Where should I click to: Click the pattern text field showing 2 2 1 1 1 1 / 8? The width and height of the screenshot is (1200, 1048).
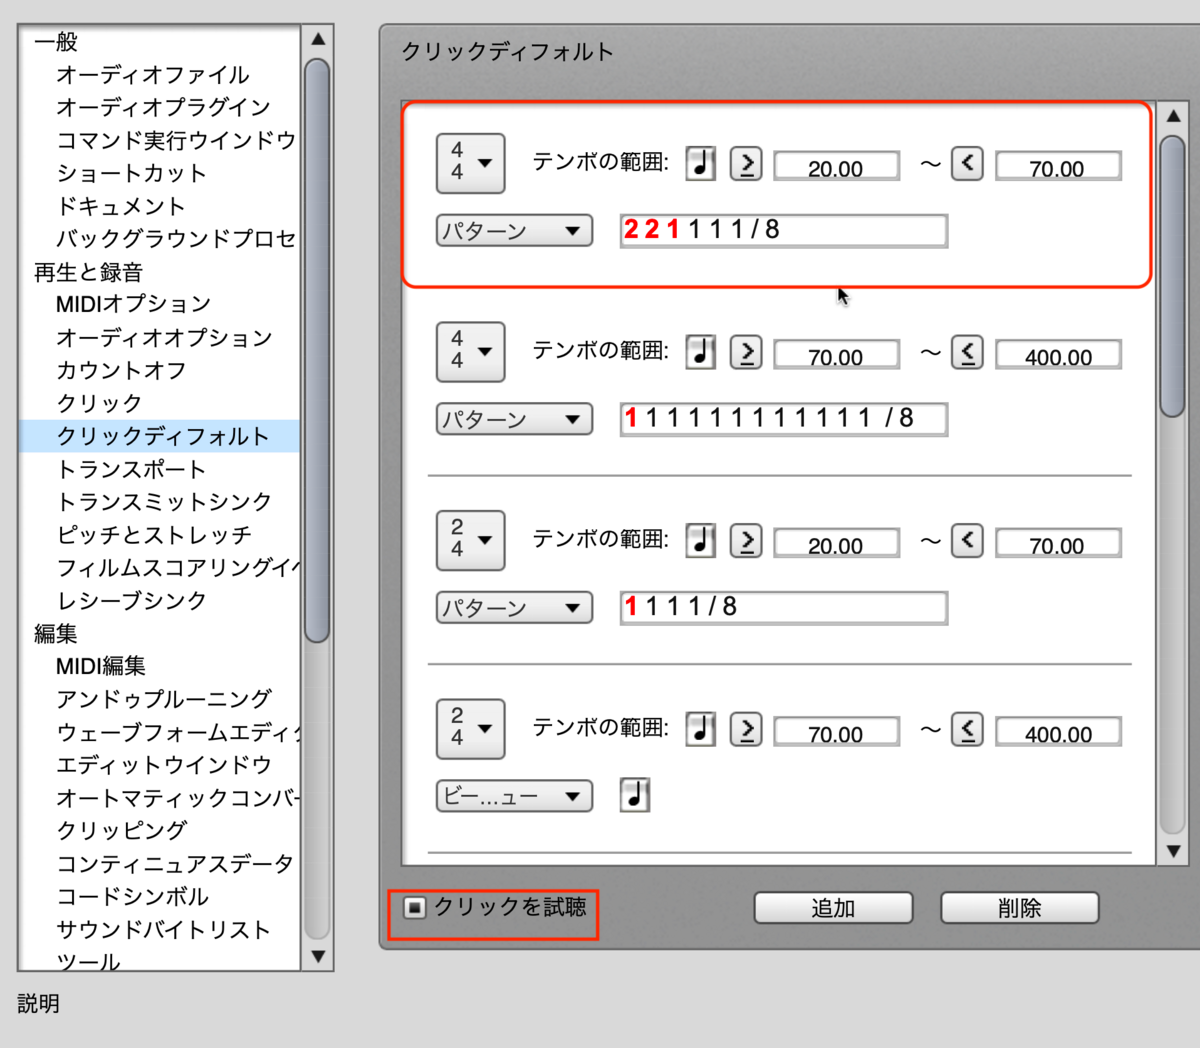(x=782, y=231)
